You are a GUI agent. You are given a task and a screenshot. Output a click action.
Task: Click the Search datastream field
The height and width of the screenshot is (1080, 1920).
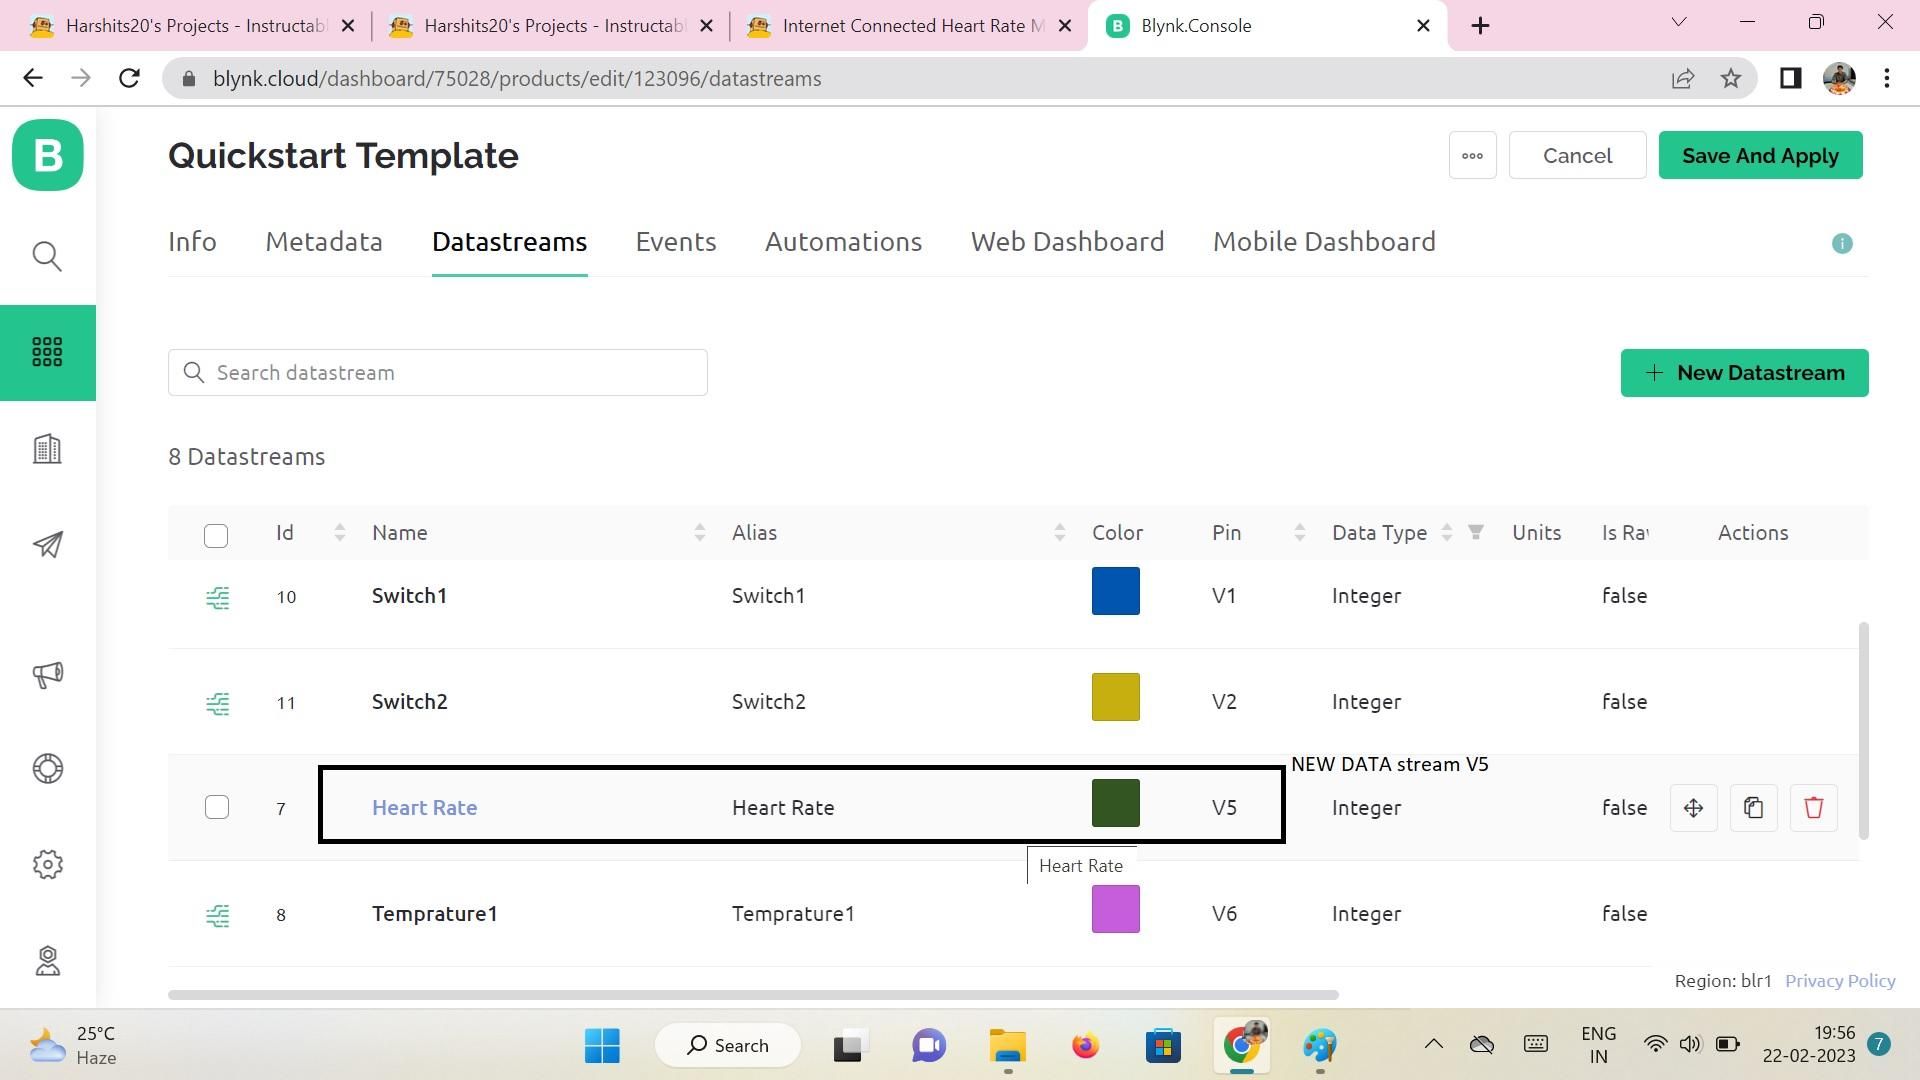pos(438,373)
